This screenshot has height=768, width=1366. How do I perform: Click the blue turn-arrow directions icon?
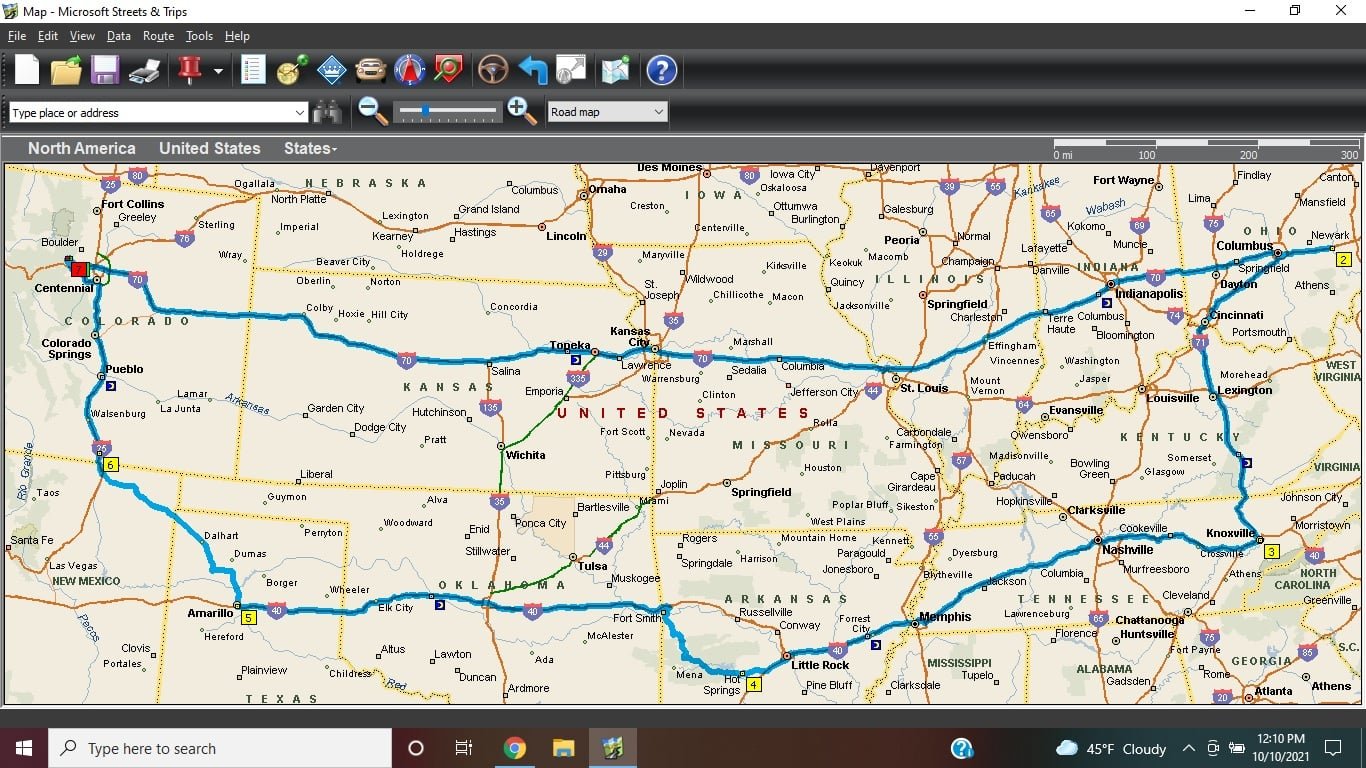click(x=532, y=70)
